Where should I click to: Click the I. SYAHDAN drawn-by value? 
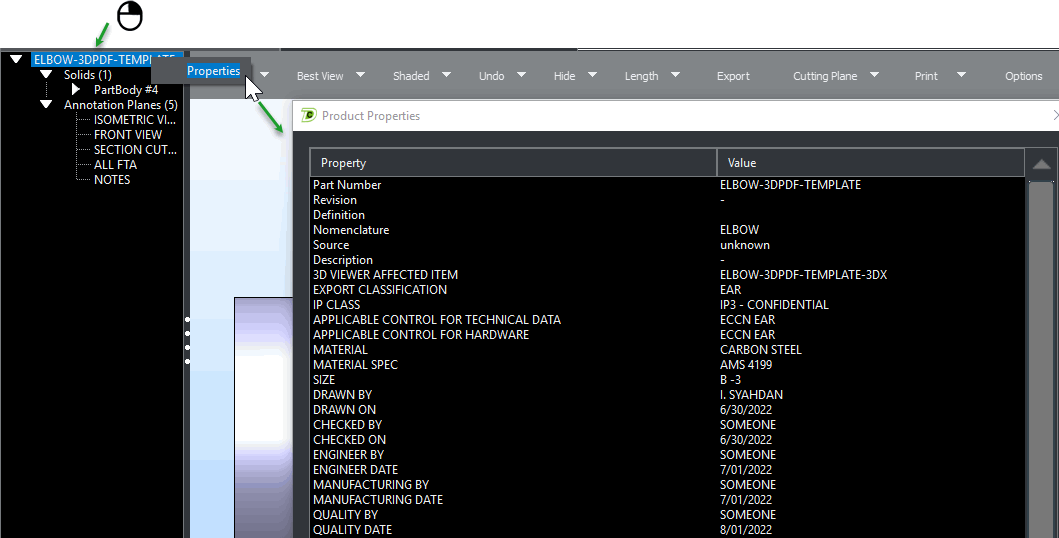[x=751, y=394]
